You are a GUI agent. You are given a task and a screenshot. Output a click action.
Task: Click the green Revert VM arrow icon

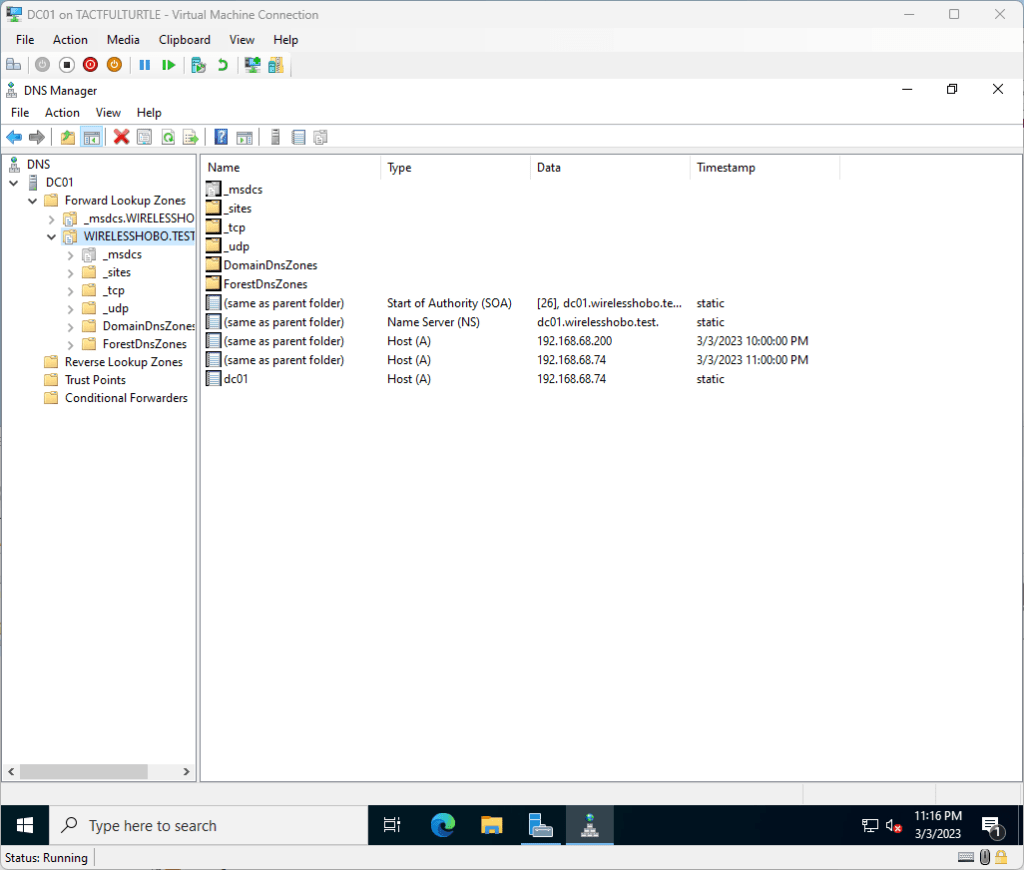222,65
